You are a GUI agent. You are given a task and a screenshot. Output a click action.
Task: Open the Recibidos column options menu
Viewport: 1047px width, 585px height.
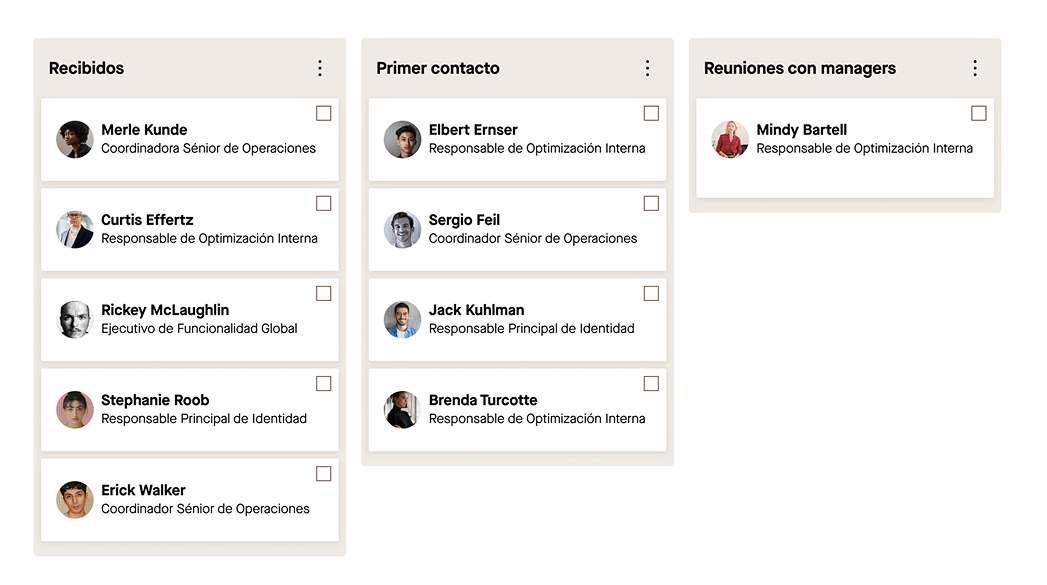tap(320, 68)
